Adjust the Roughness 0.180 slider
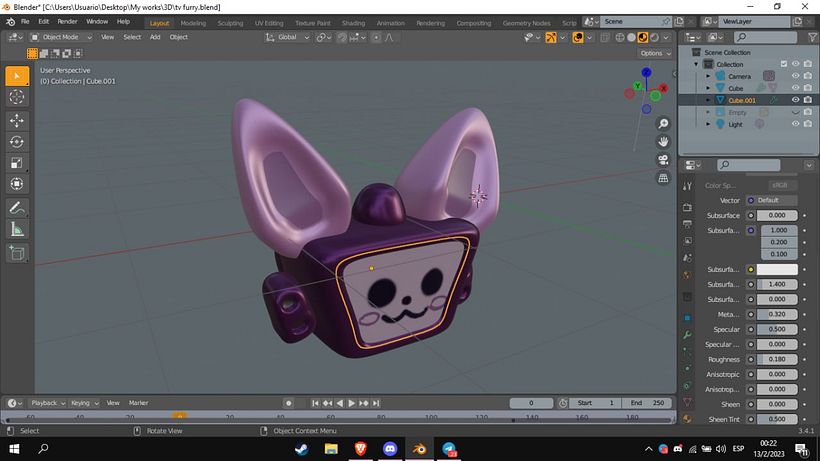 pos(777,360)
